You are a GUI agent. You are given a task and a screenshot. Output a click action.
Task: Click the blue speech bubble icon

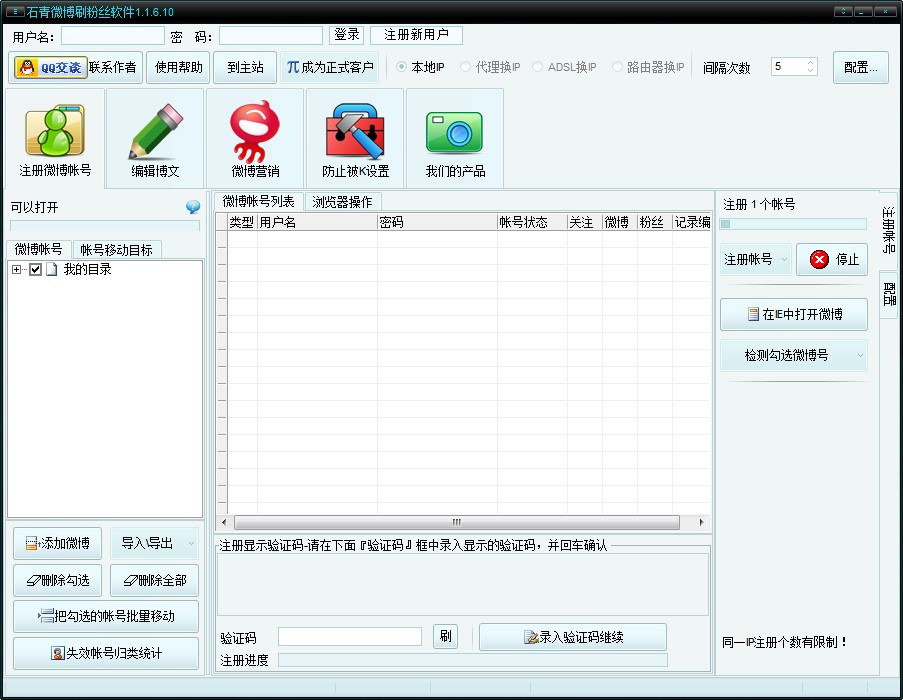click(193, 207)
